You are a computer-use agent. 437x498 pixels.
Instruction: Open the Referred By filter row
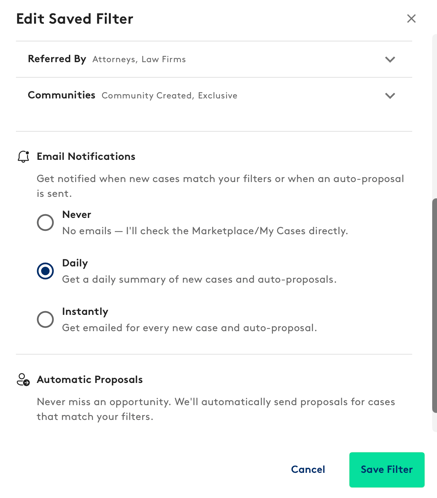tap(214, 59)
